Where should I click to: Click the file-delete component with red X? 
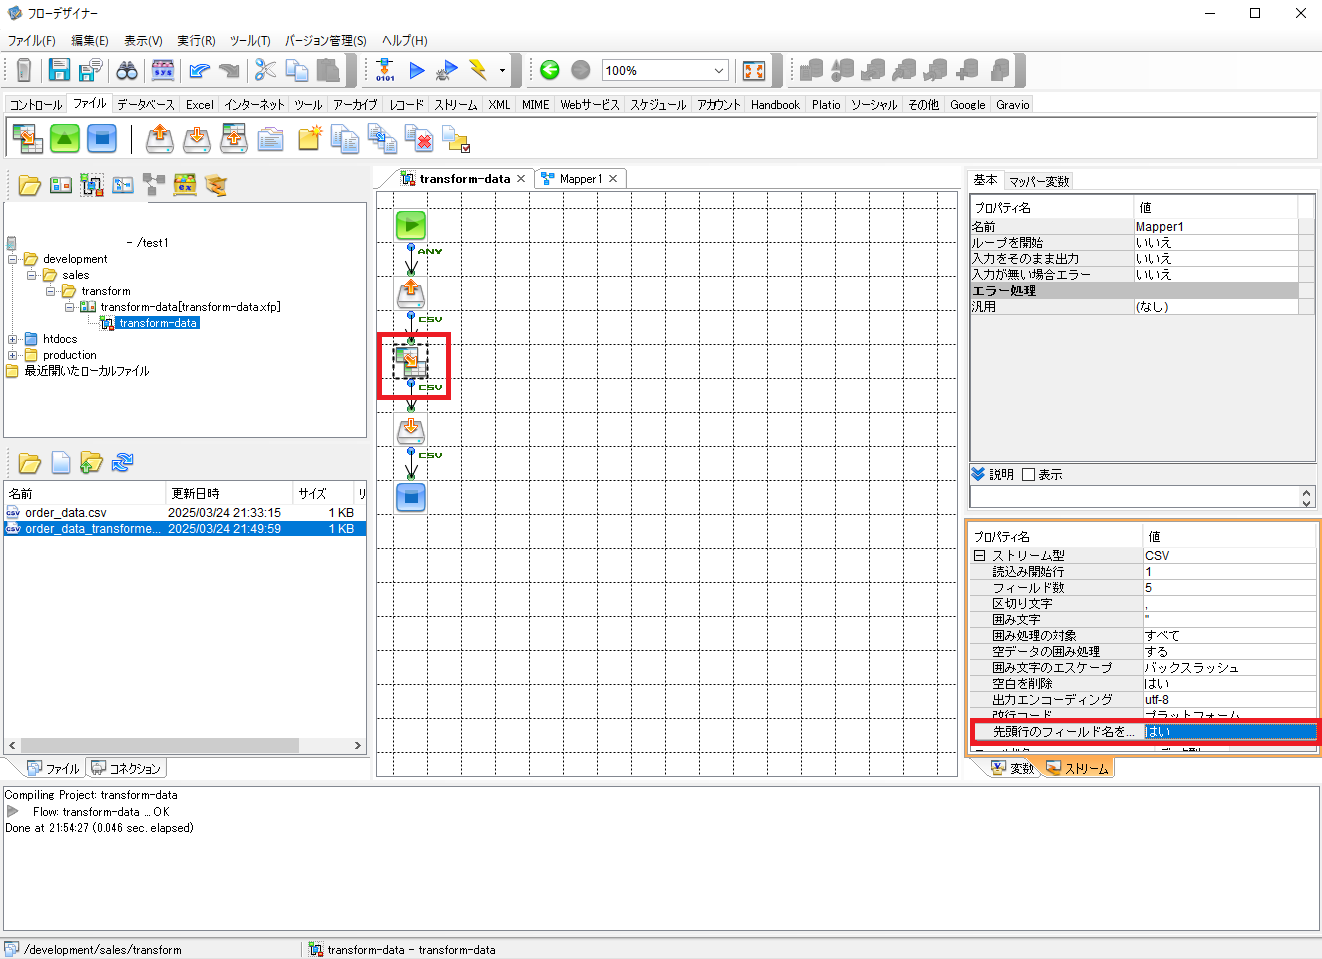pos(420,138)
